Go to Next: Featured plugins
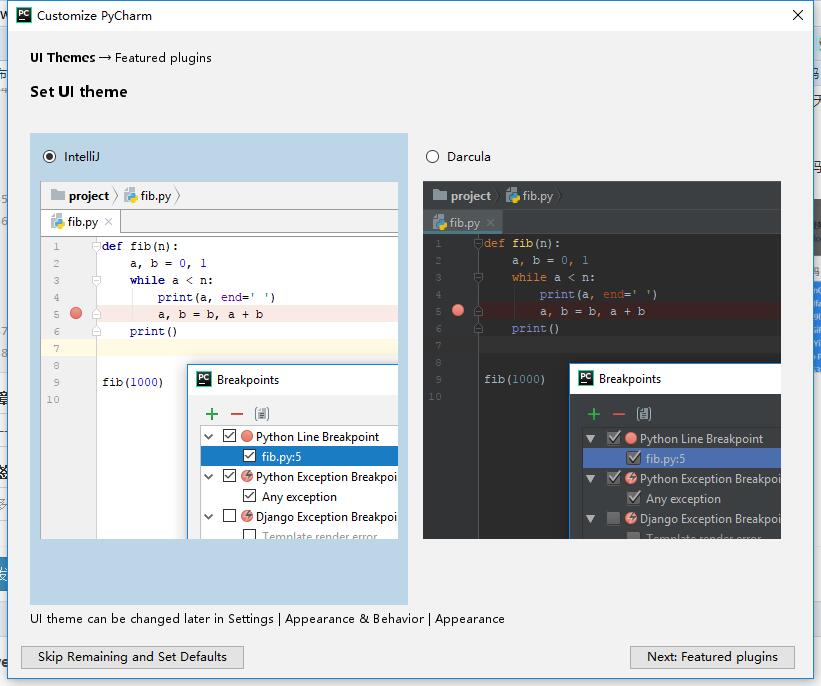The image size is (821, 686). click(x=712, y=657)
